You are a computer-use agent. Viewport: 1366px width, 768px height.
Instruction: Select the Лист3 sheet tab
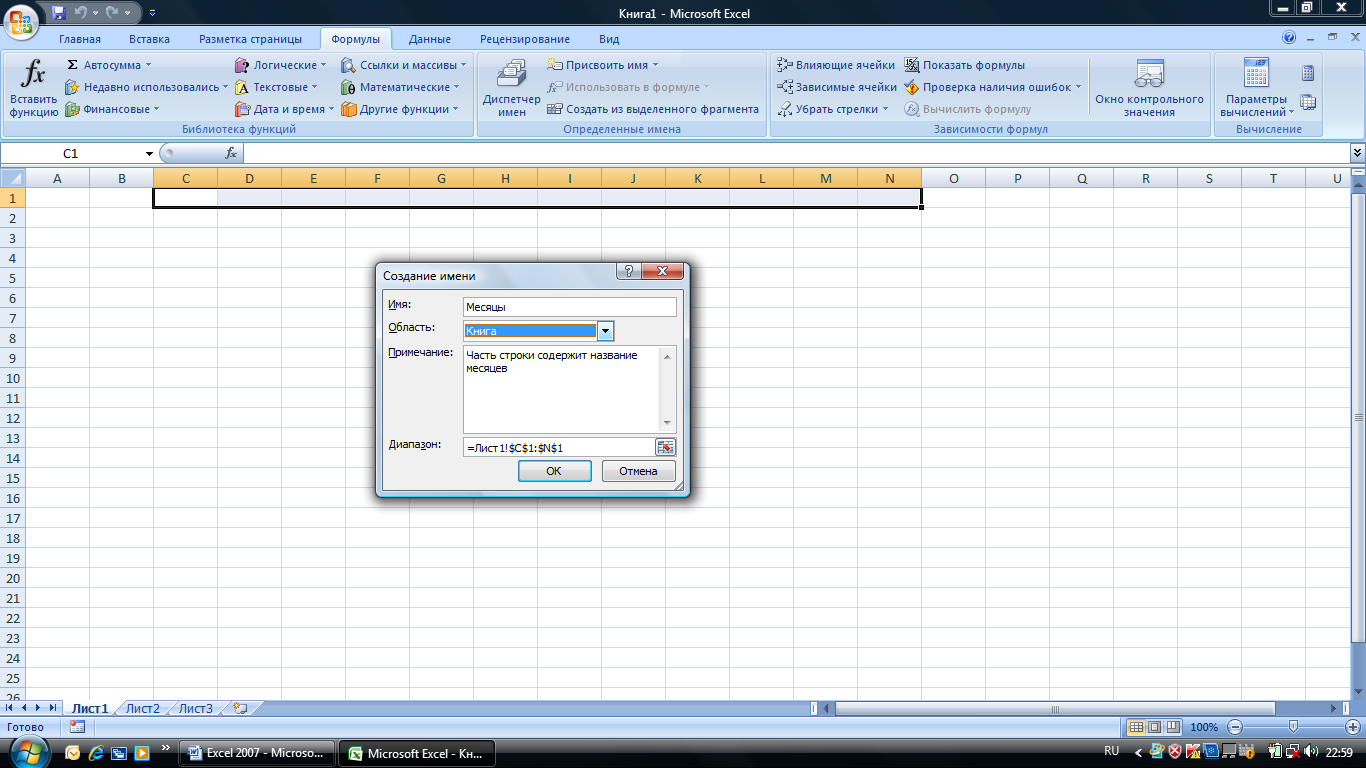[195, 708]
